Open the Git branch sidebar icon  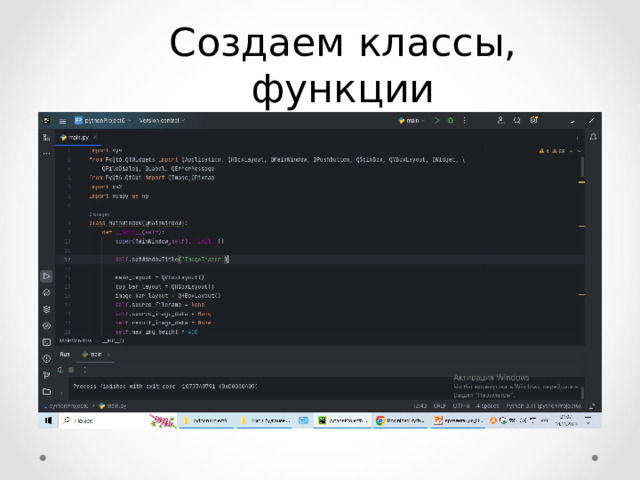(47, 375)
